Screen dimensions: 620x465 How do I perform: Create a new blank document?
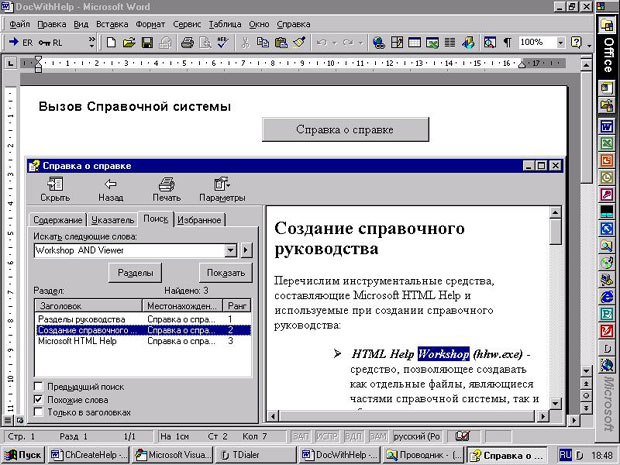pyautogui.click(x=111, y=42)
